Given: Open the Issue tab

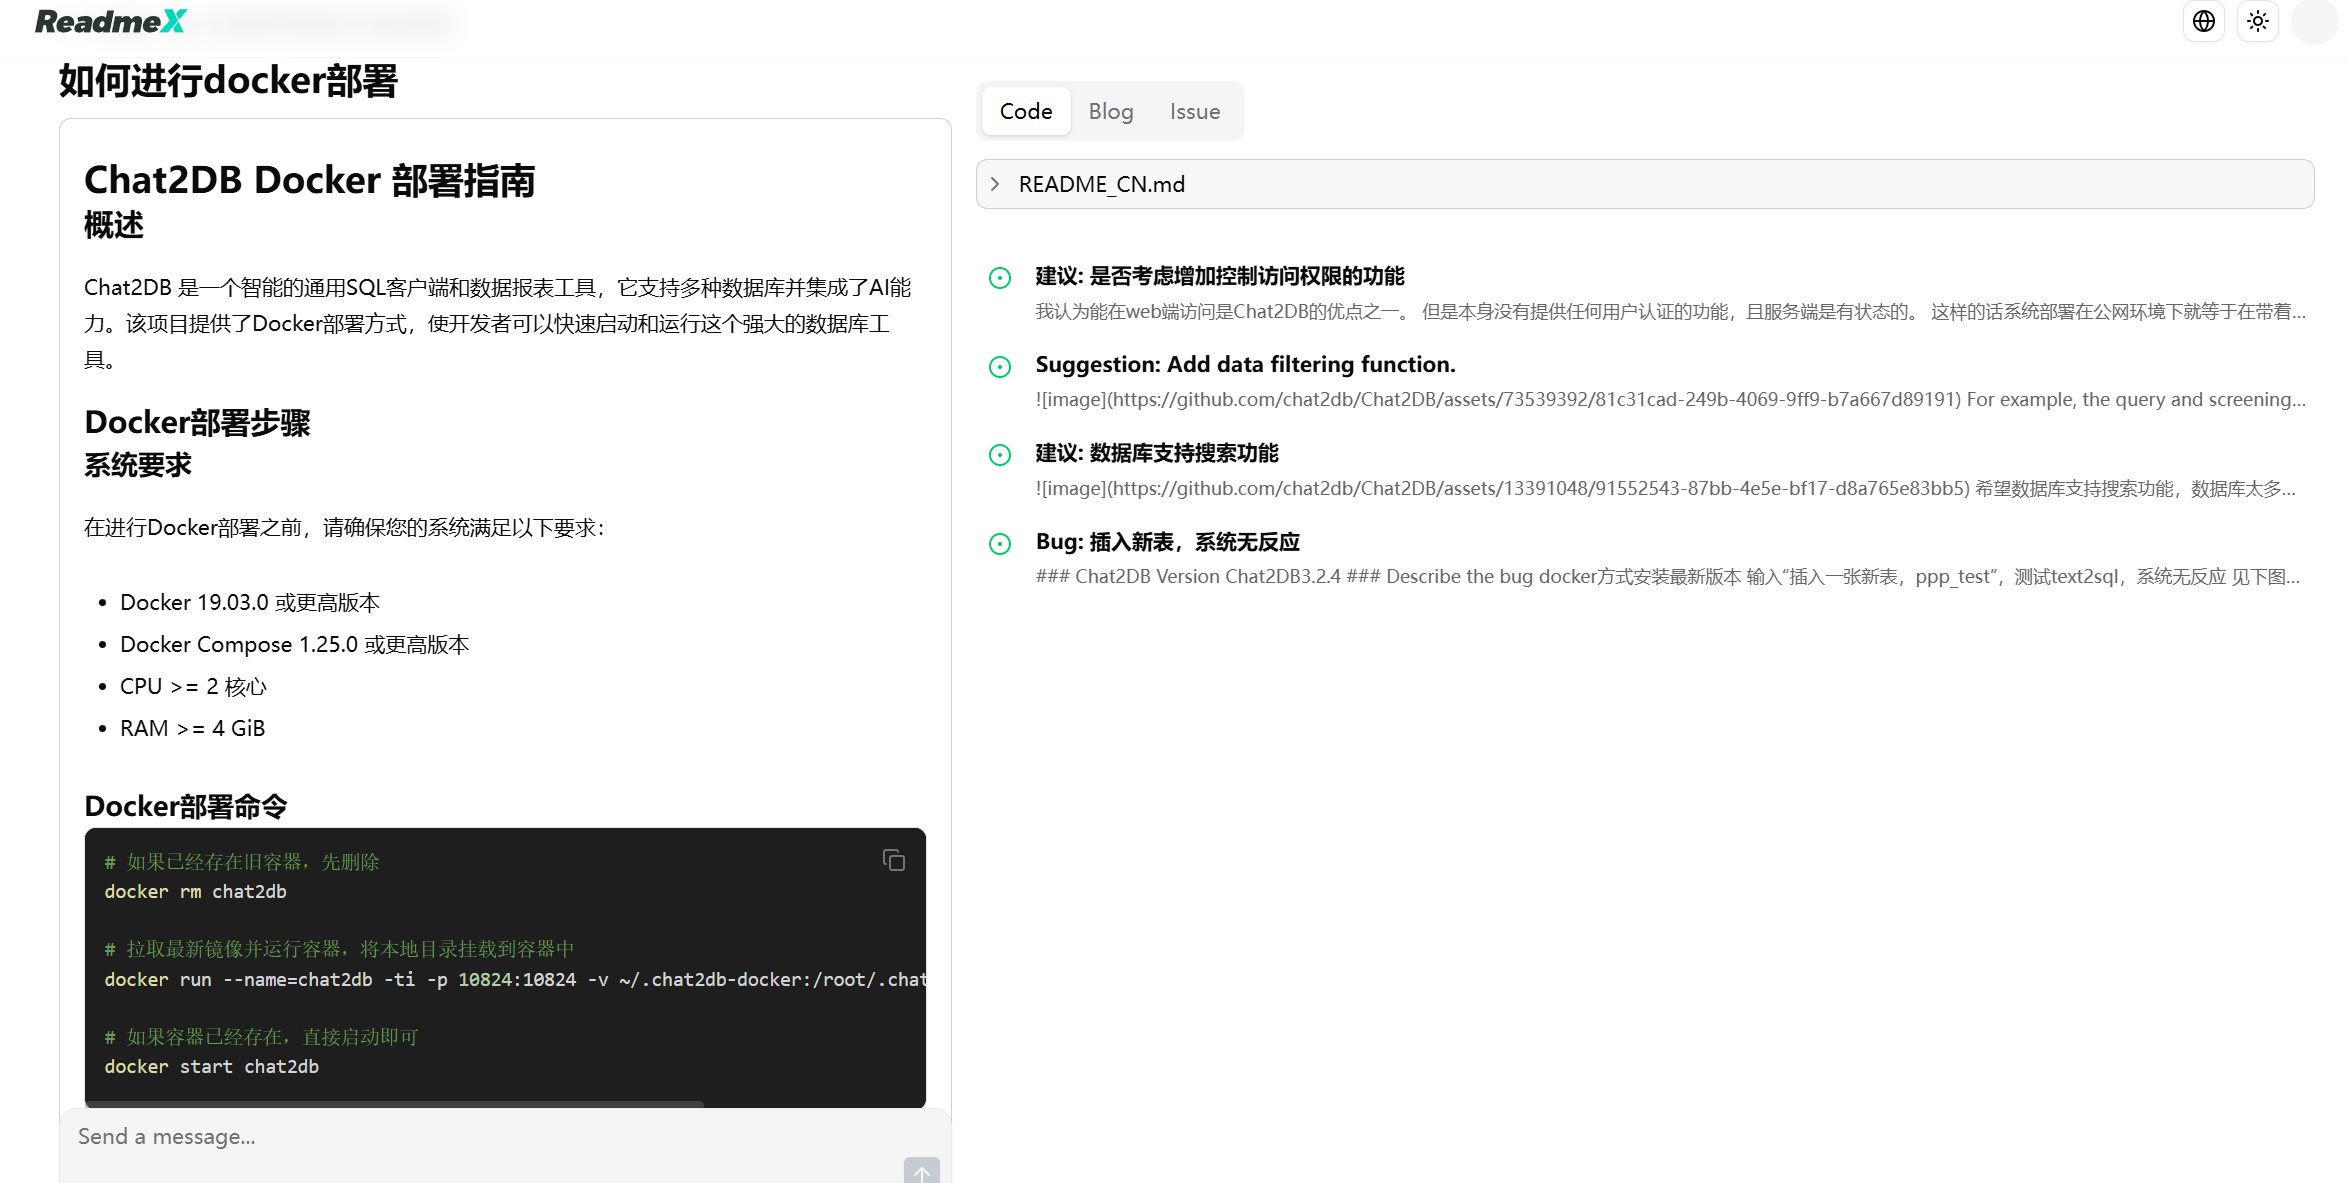Looking at the screenshot, I should pyautogui.click(x=1194, y=110).
